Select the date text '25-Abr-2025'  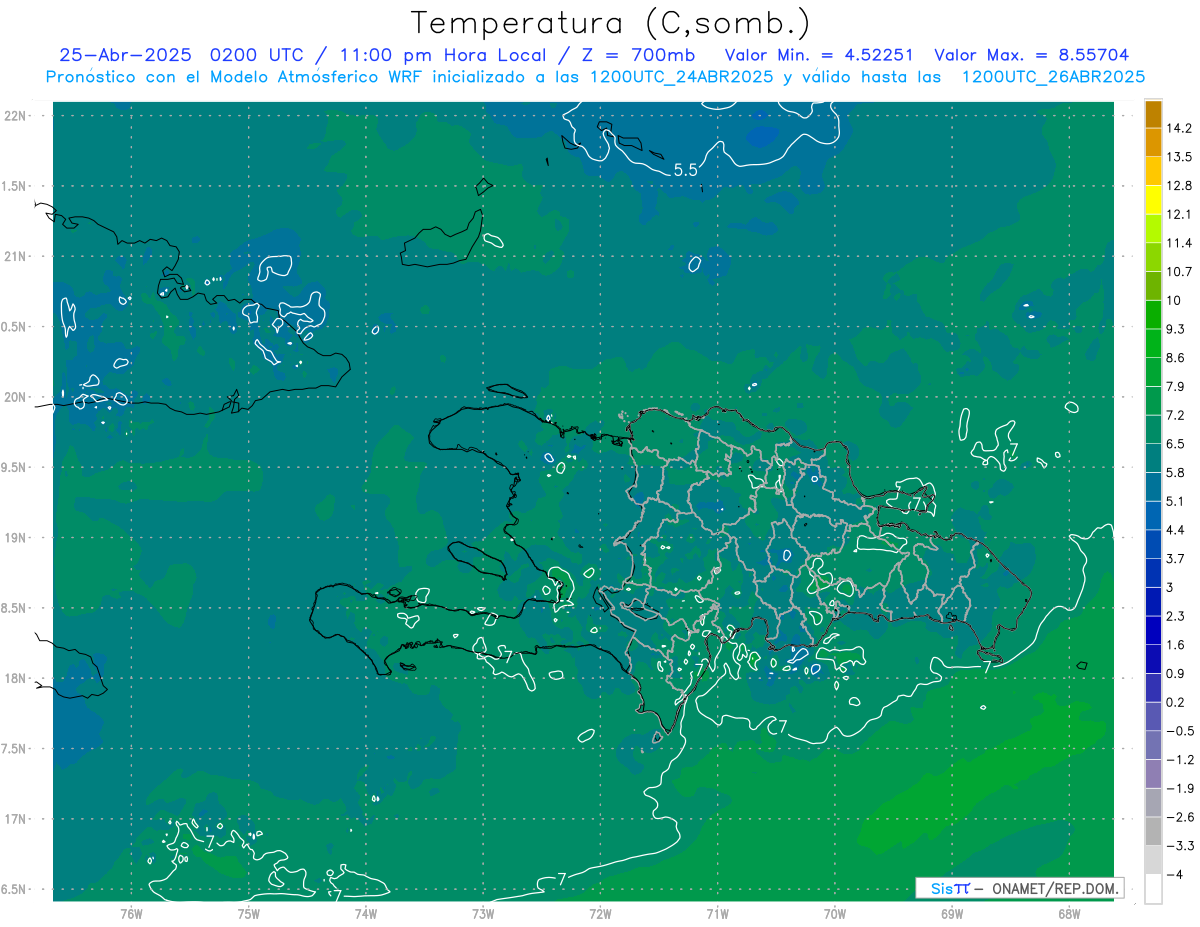(x=127, y=55)
